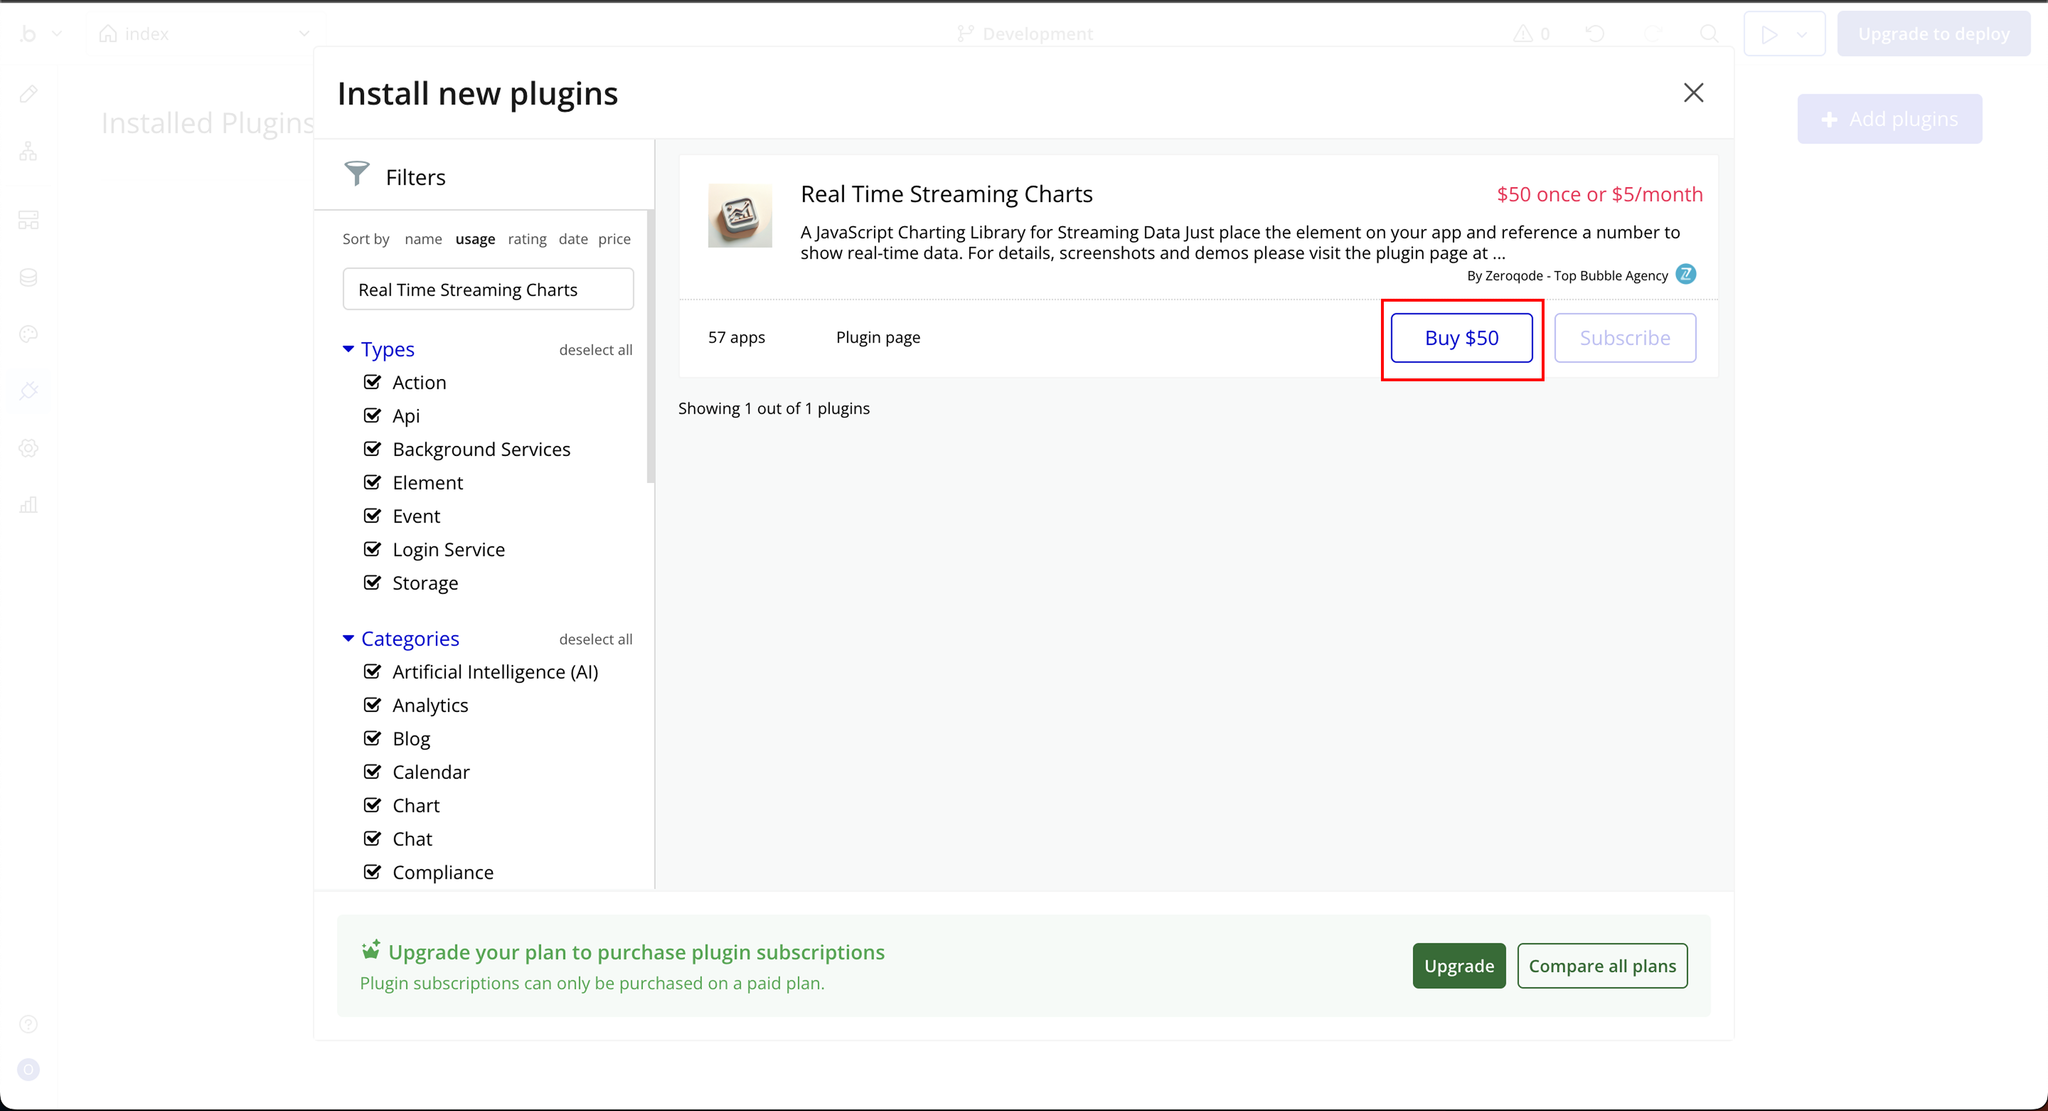
Task: Click the Real Time Streaming Charts thumbnail
Action: [740, 215]
